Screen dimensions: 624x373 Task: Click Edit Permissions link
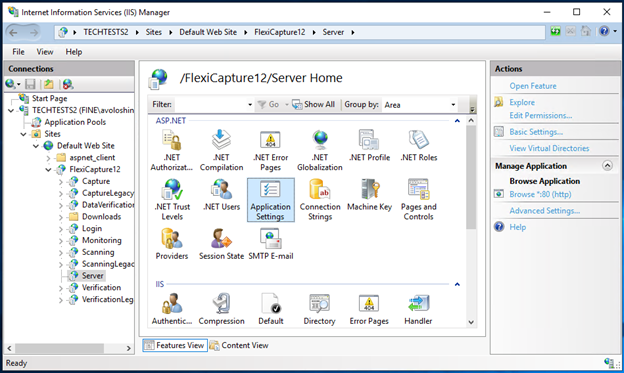tap(541, 115)
